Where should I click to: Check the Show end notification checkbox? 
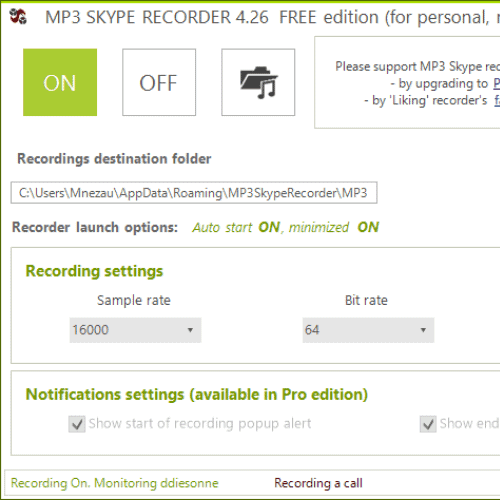pos(428,424)
